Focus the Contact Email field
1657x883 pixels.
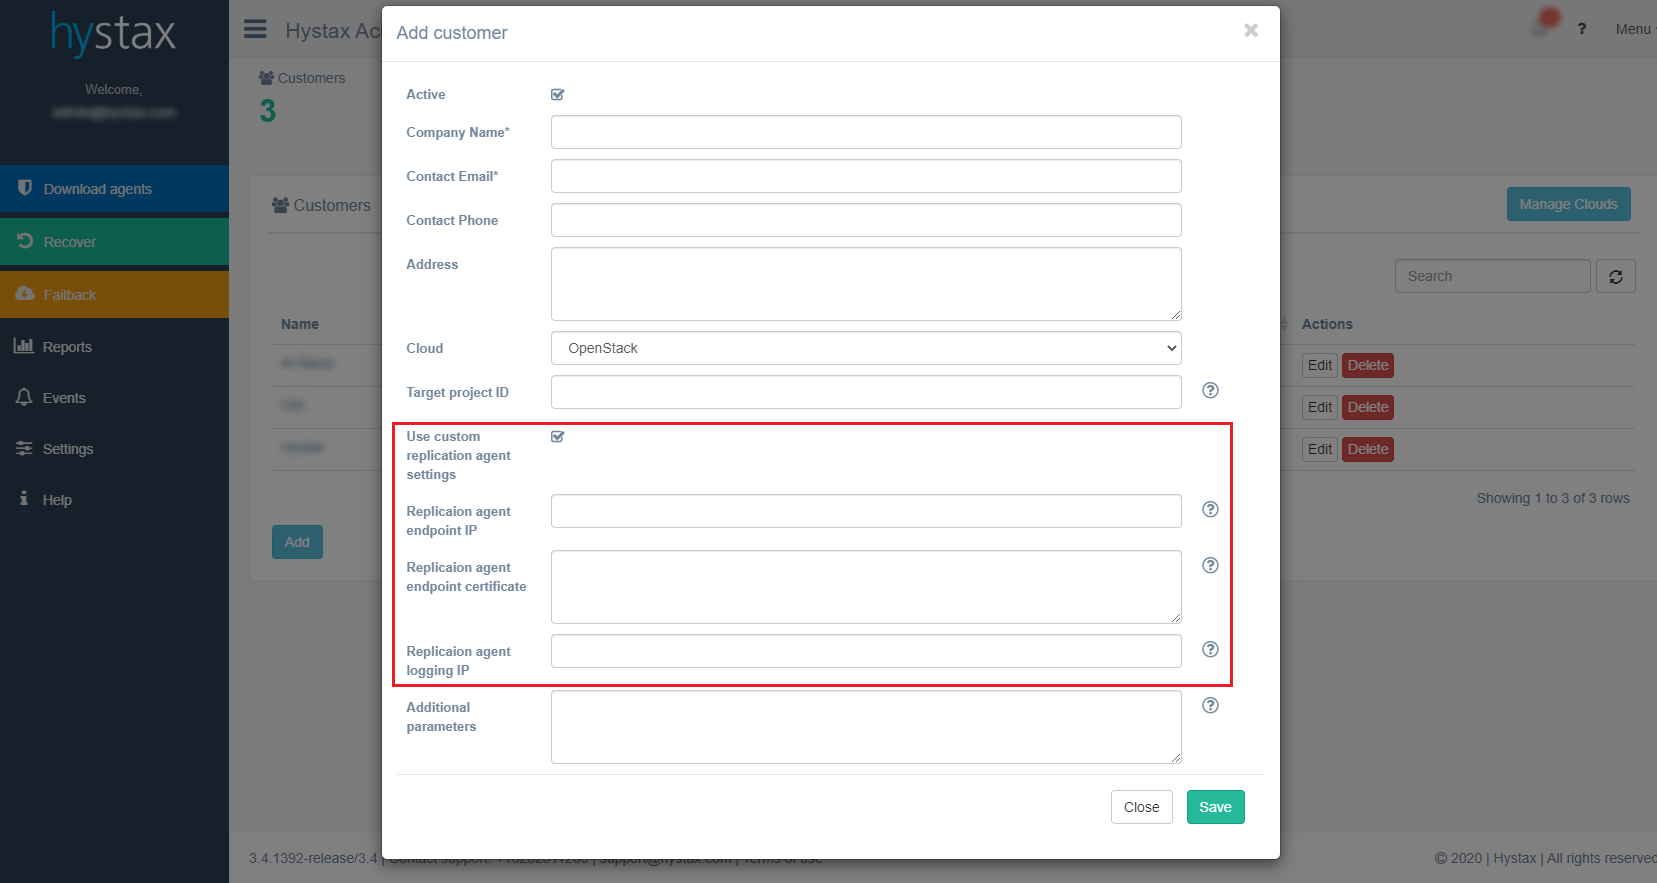point(866,176)
